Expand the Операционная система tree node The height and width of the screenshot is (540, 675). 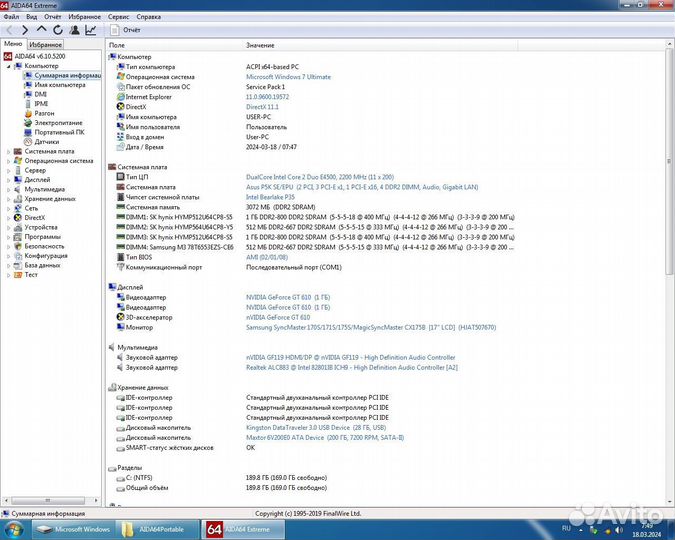pyautogui.click(x=8, y=161)
